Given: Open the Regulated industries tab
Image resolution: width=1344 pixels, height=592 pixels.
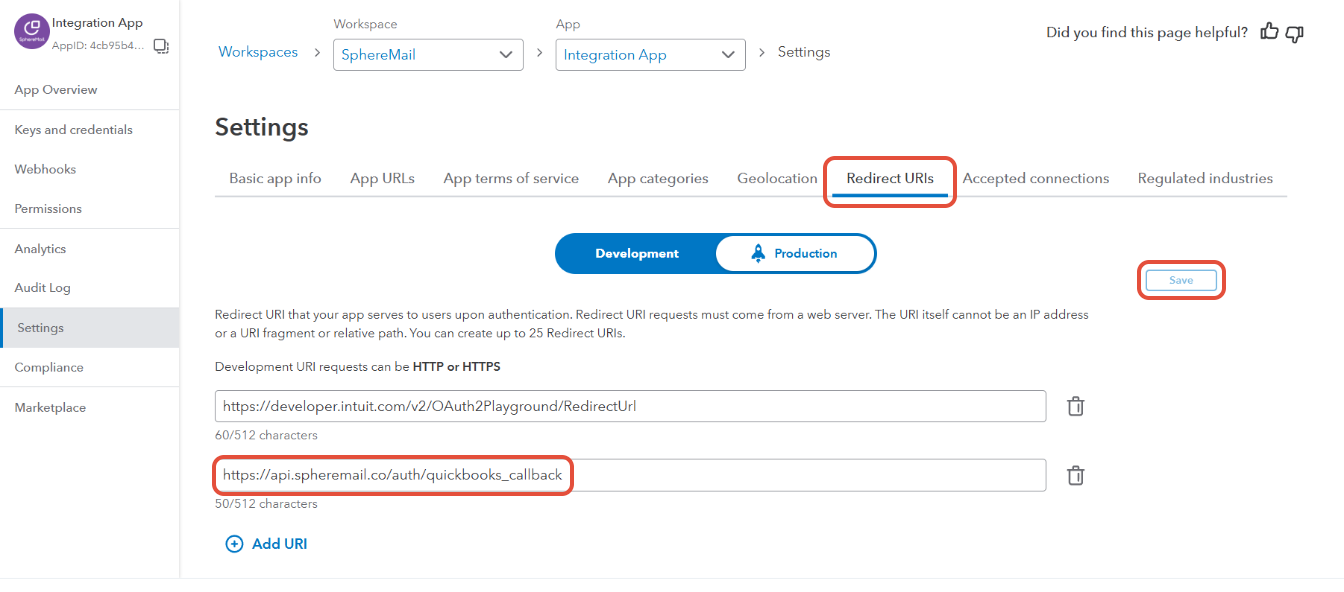Looking at the screenshot, I should point(1205,178).
